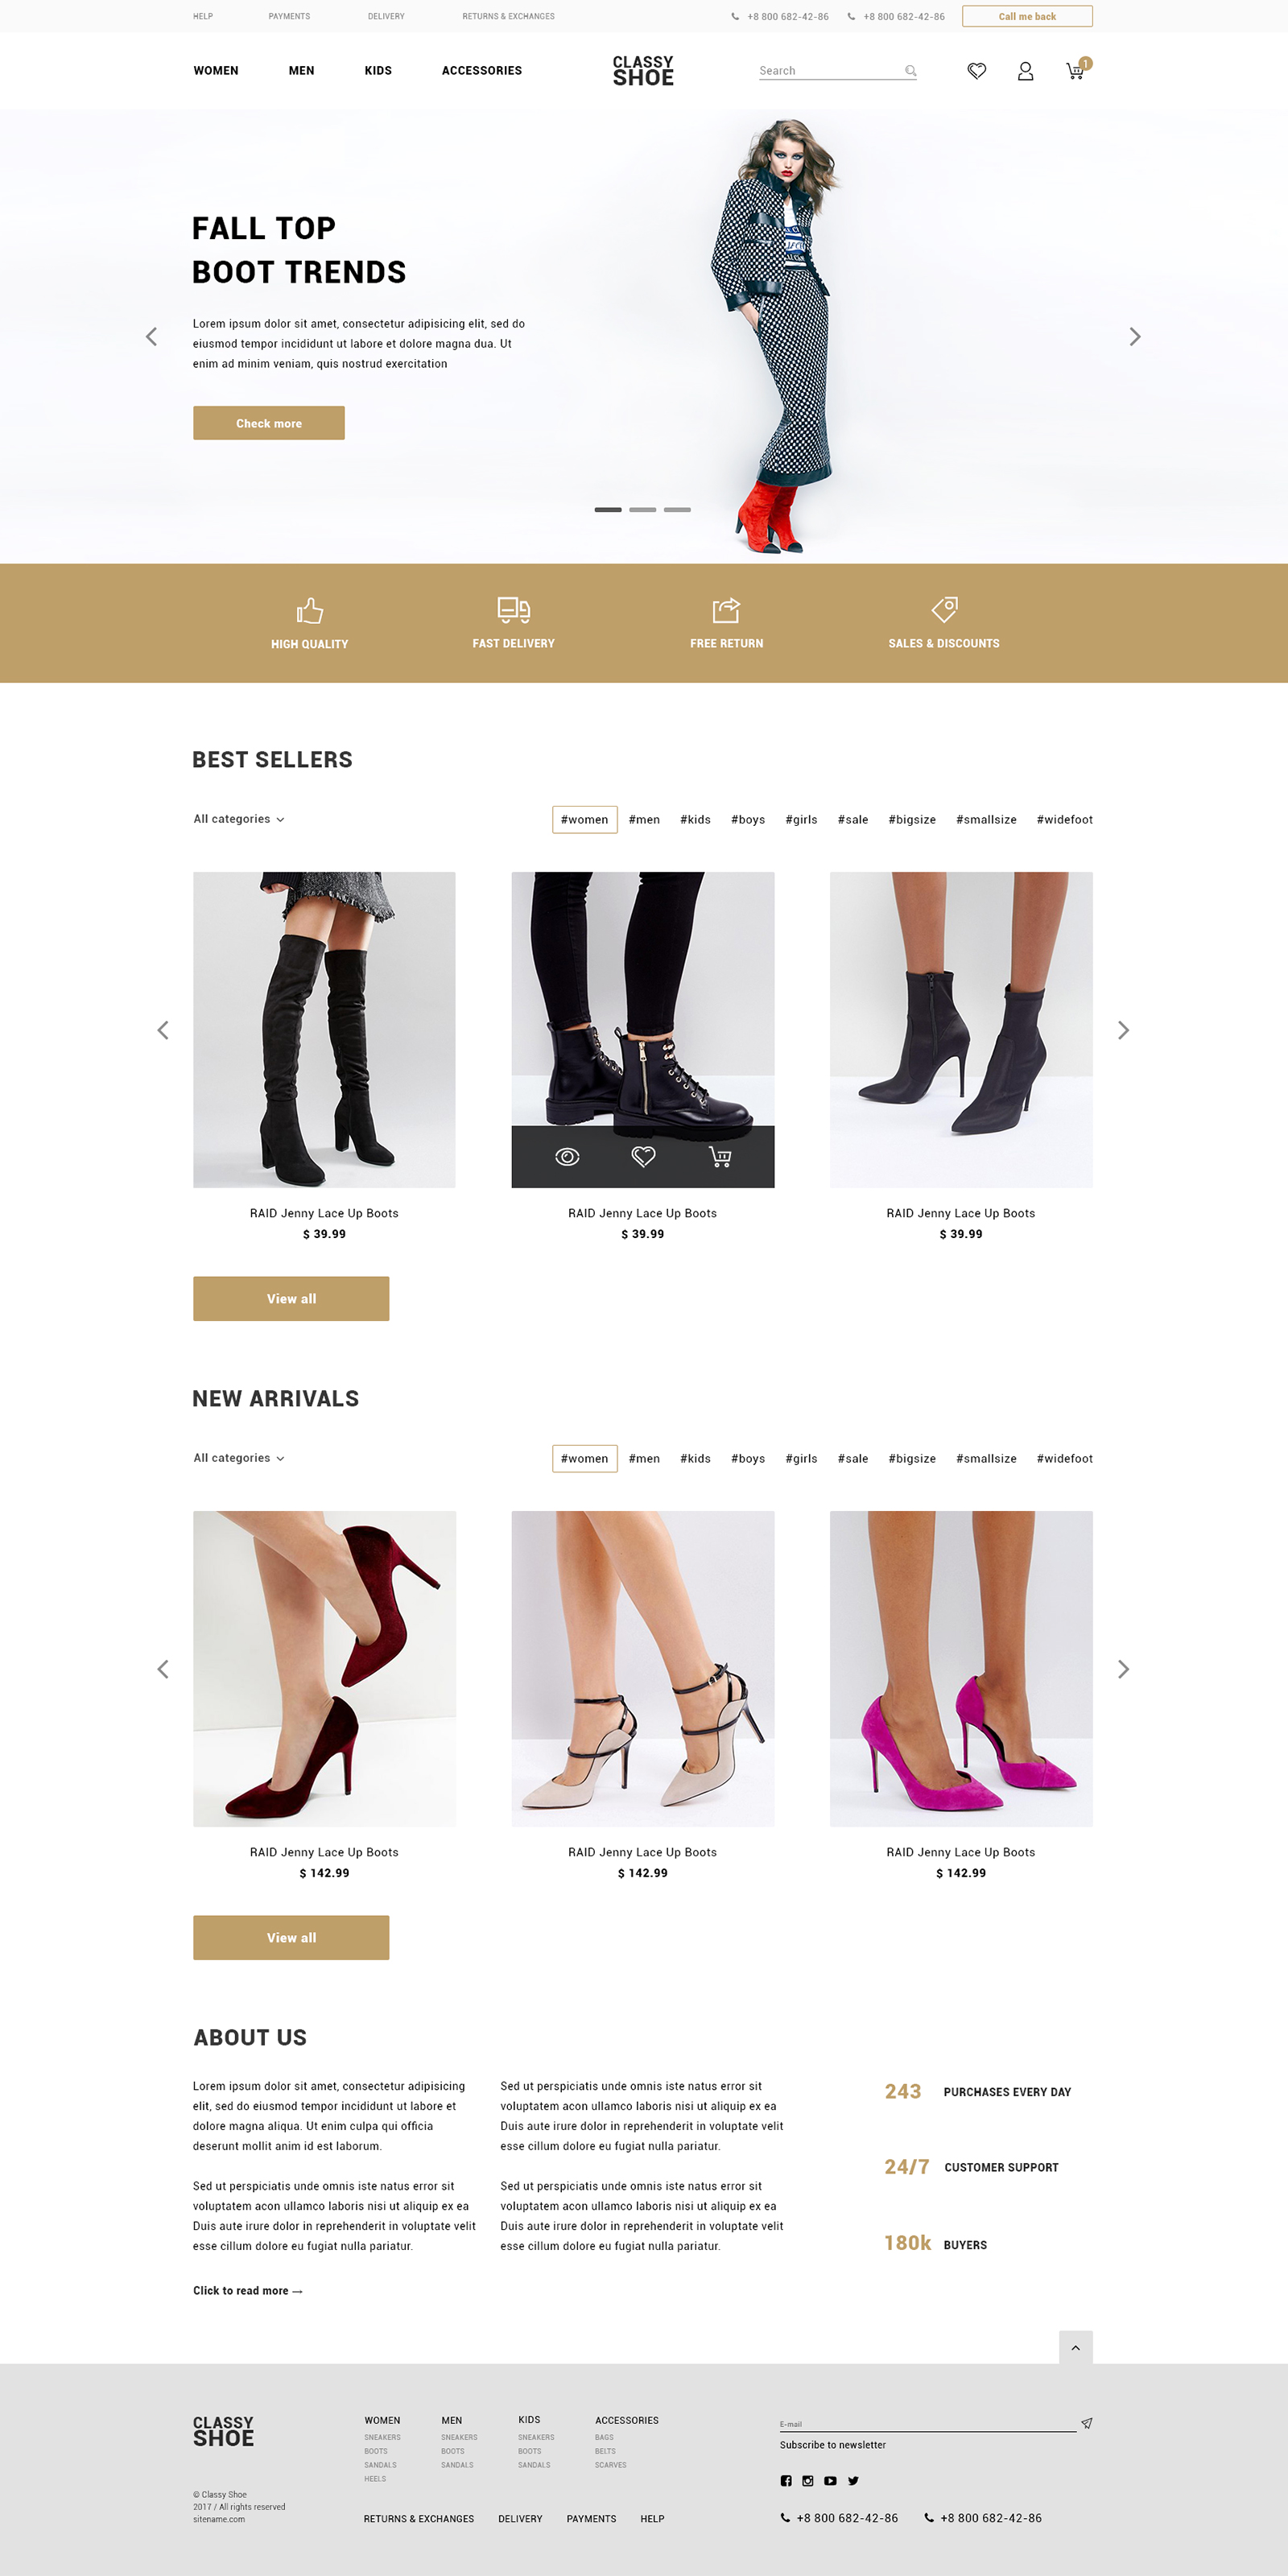Expand All categories dropdown in New Arrivals

(239, 1458)
